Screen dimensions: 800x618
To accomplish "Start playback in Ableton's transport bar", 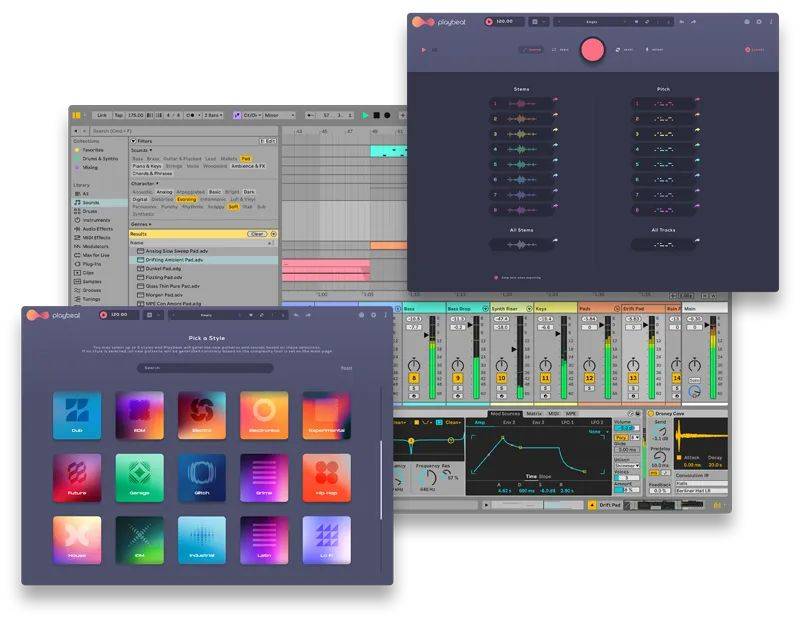I will [365, 115].
